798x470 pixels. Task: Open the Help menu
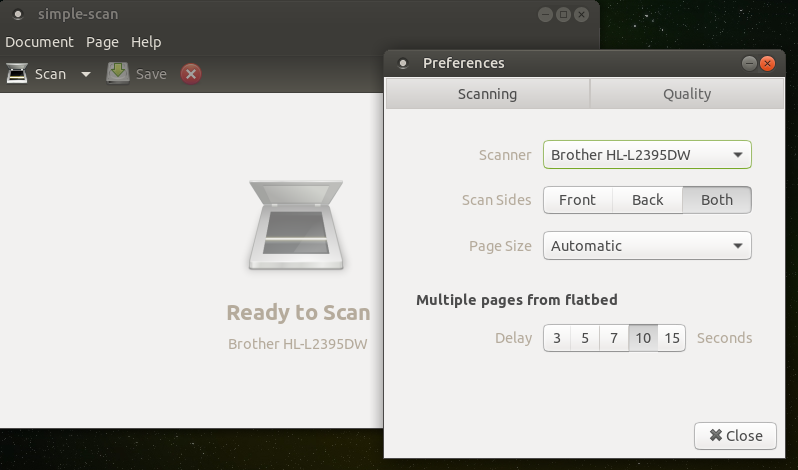pos(146,42)
